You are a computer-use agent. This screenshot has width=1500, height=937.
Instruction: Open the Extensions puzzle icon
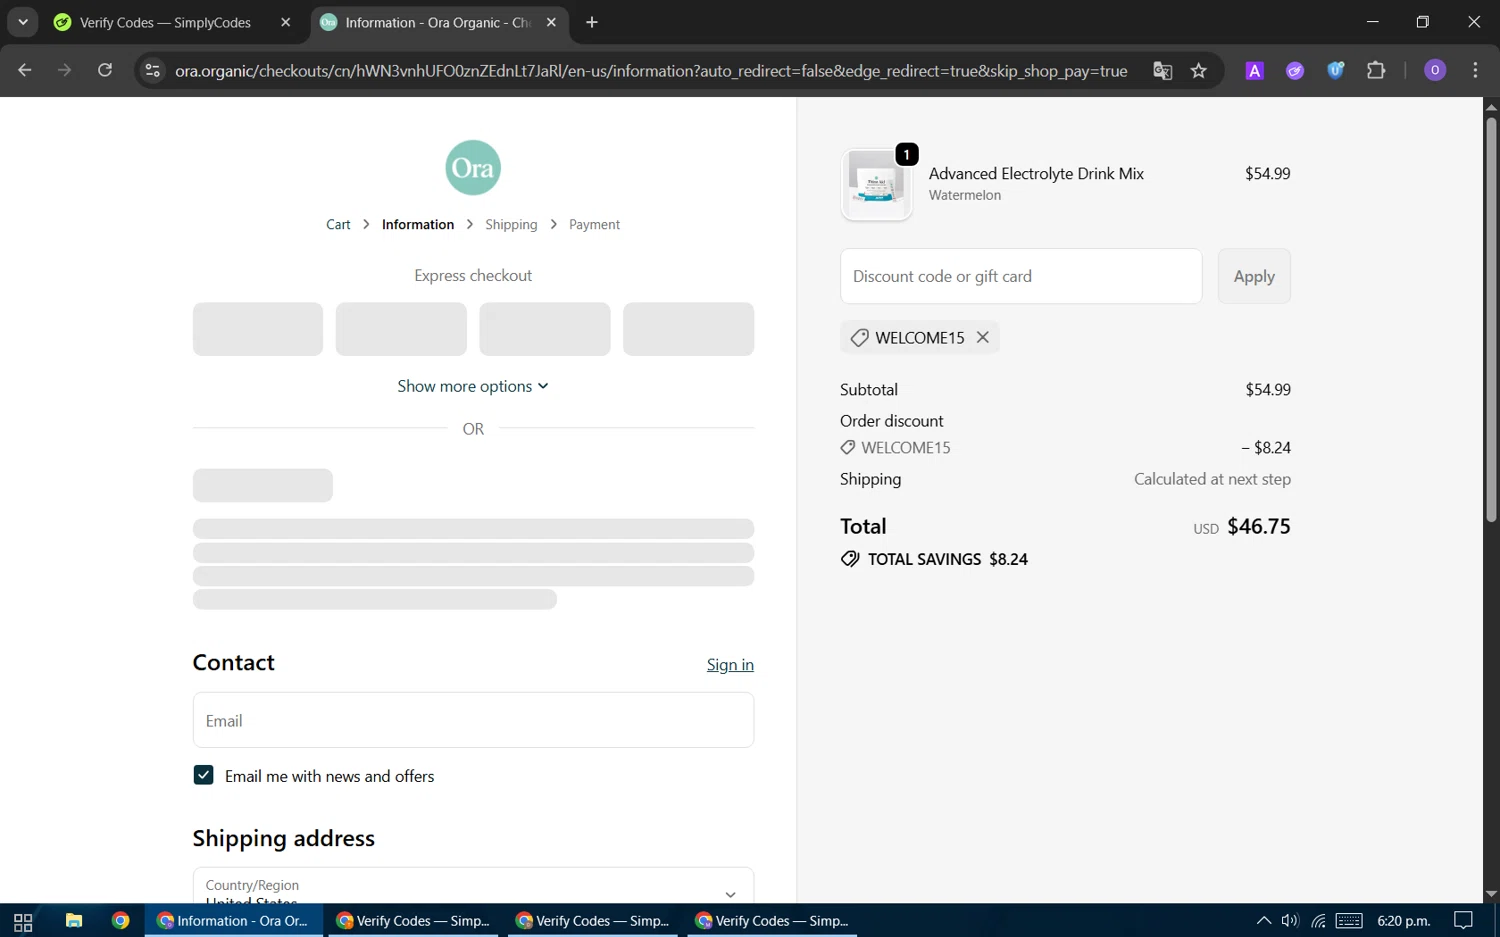click(1377, 70)
